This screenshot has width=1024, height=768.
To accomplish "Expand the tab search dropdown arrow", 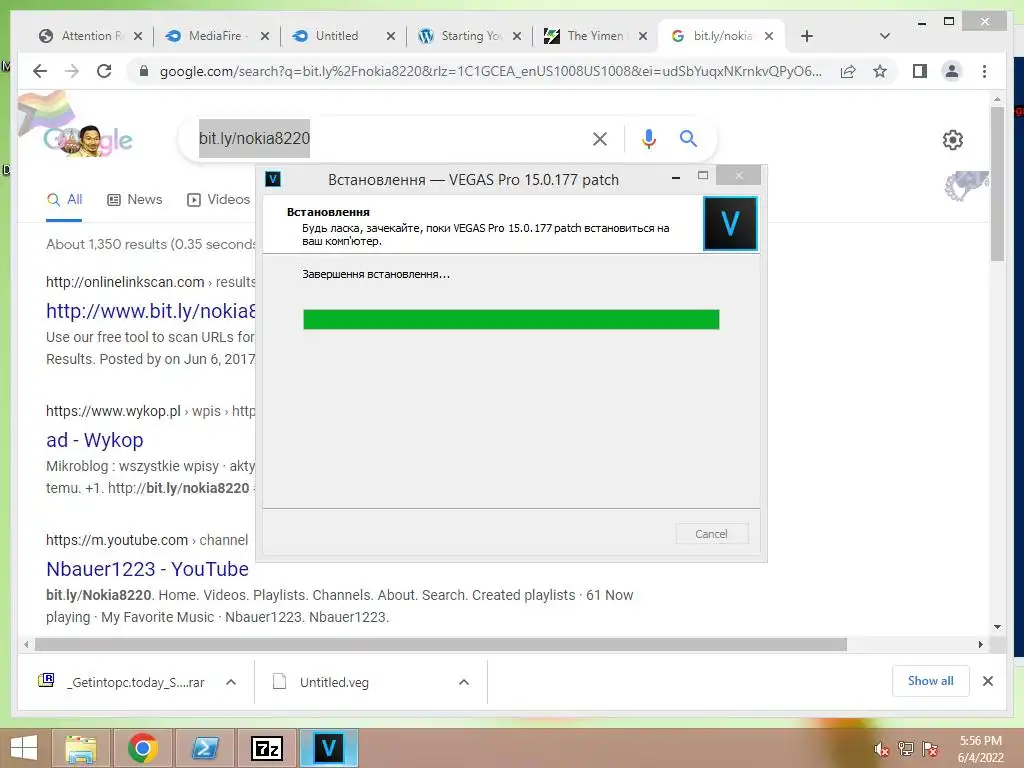I will pos(884,36).
